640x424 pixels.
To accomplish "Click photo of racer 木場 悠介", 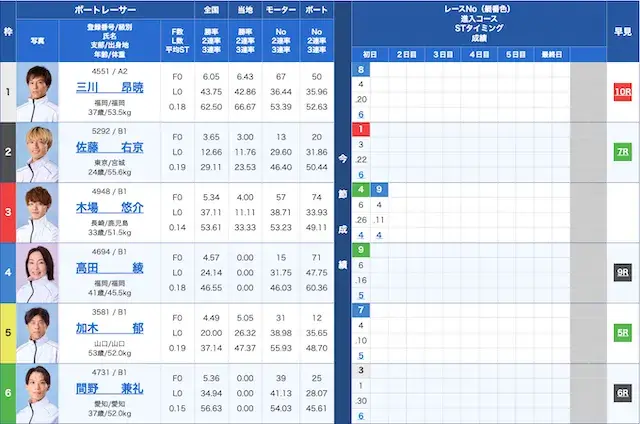I will click(x=38, y=213).
